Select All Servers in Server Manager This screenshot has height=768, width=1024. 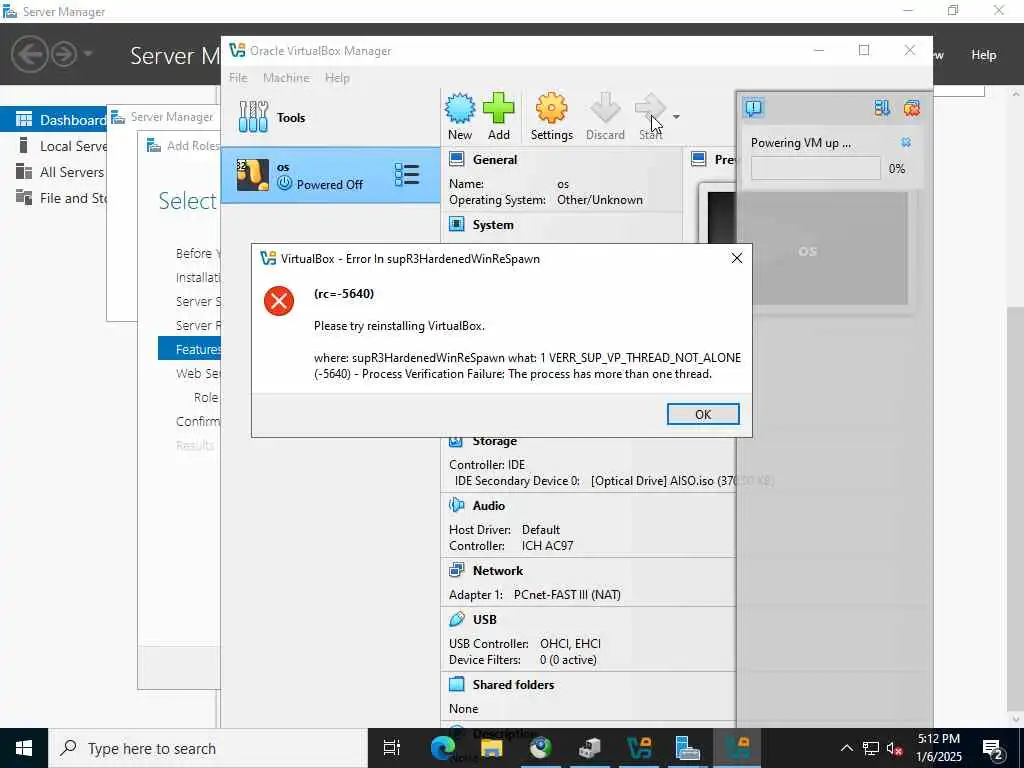(x=61, y=172)
